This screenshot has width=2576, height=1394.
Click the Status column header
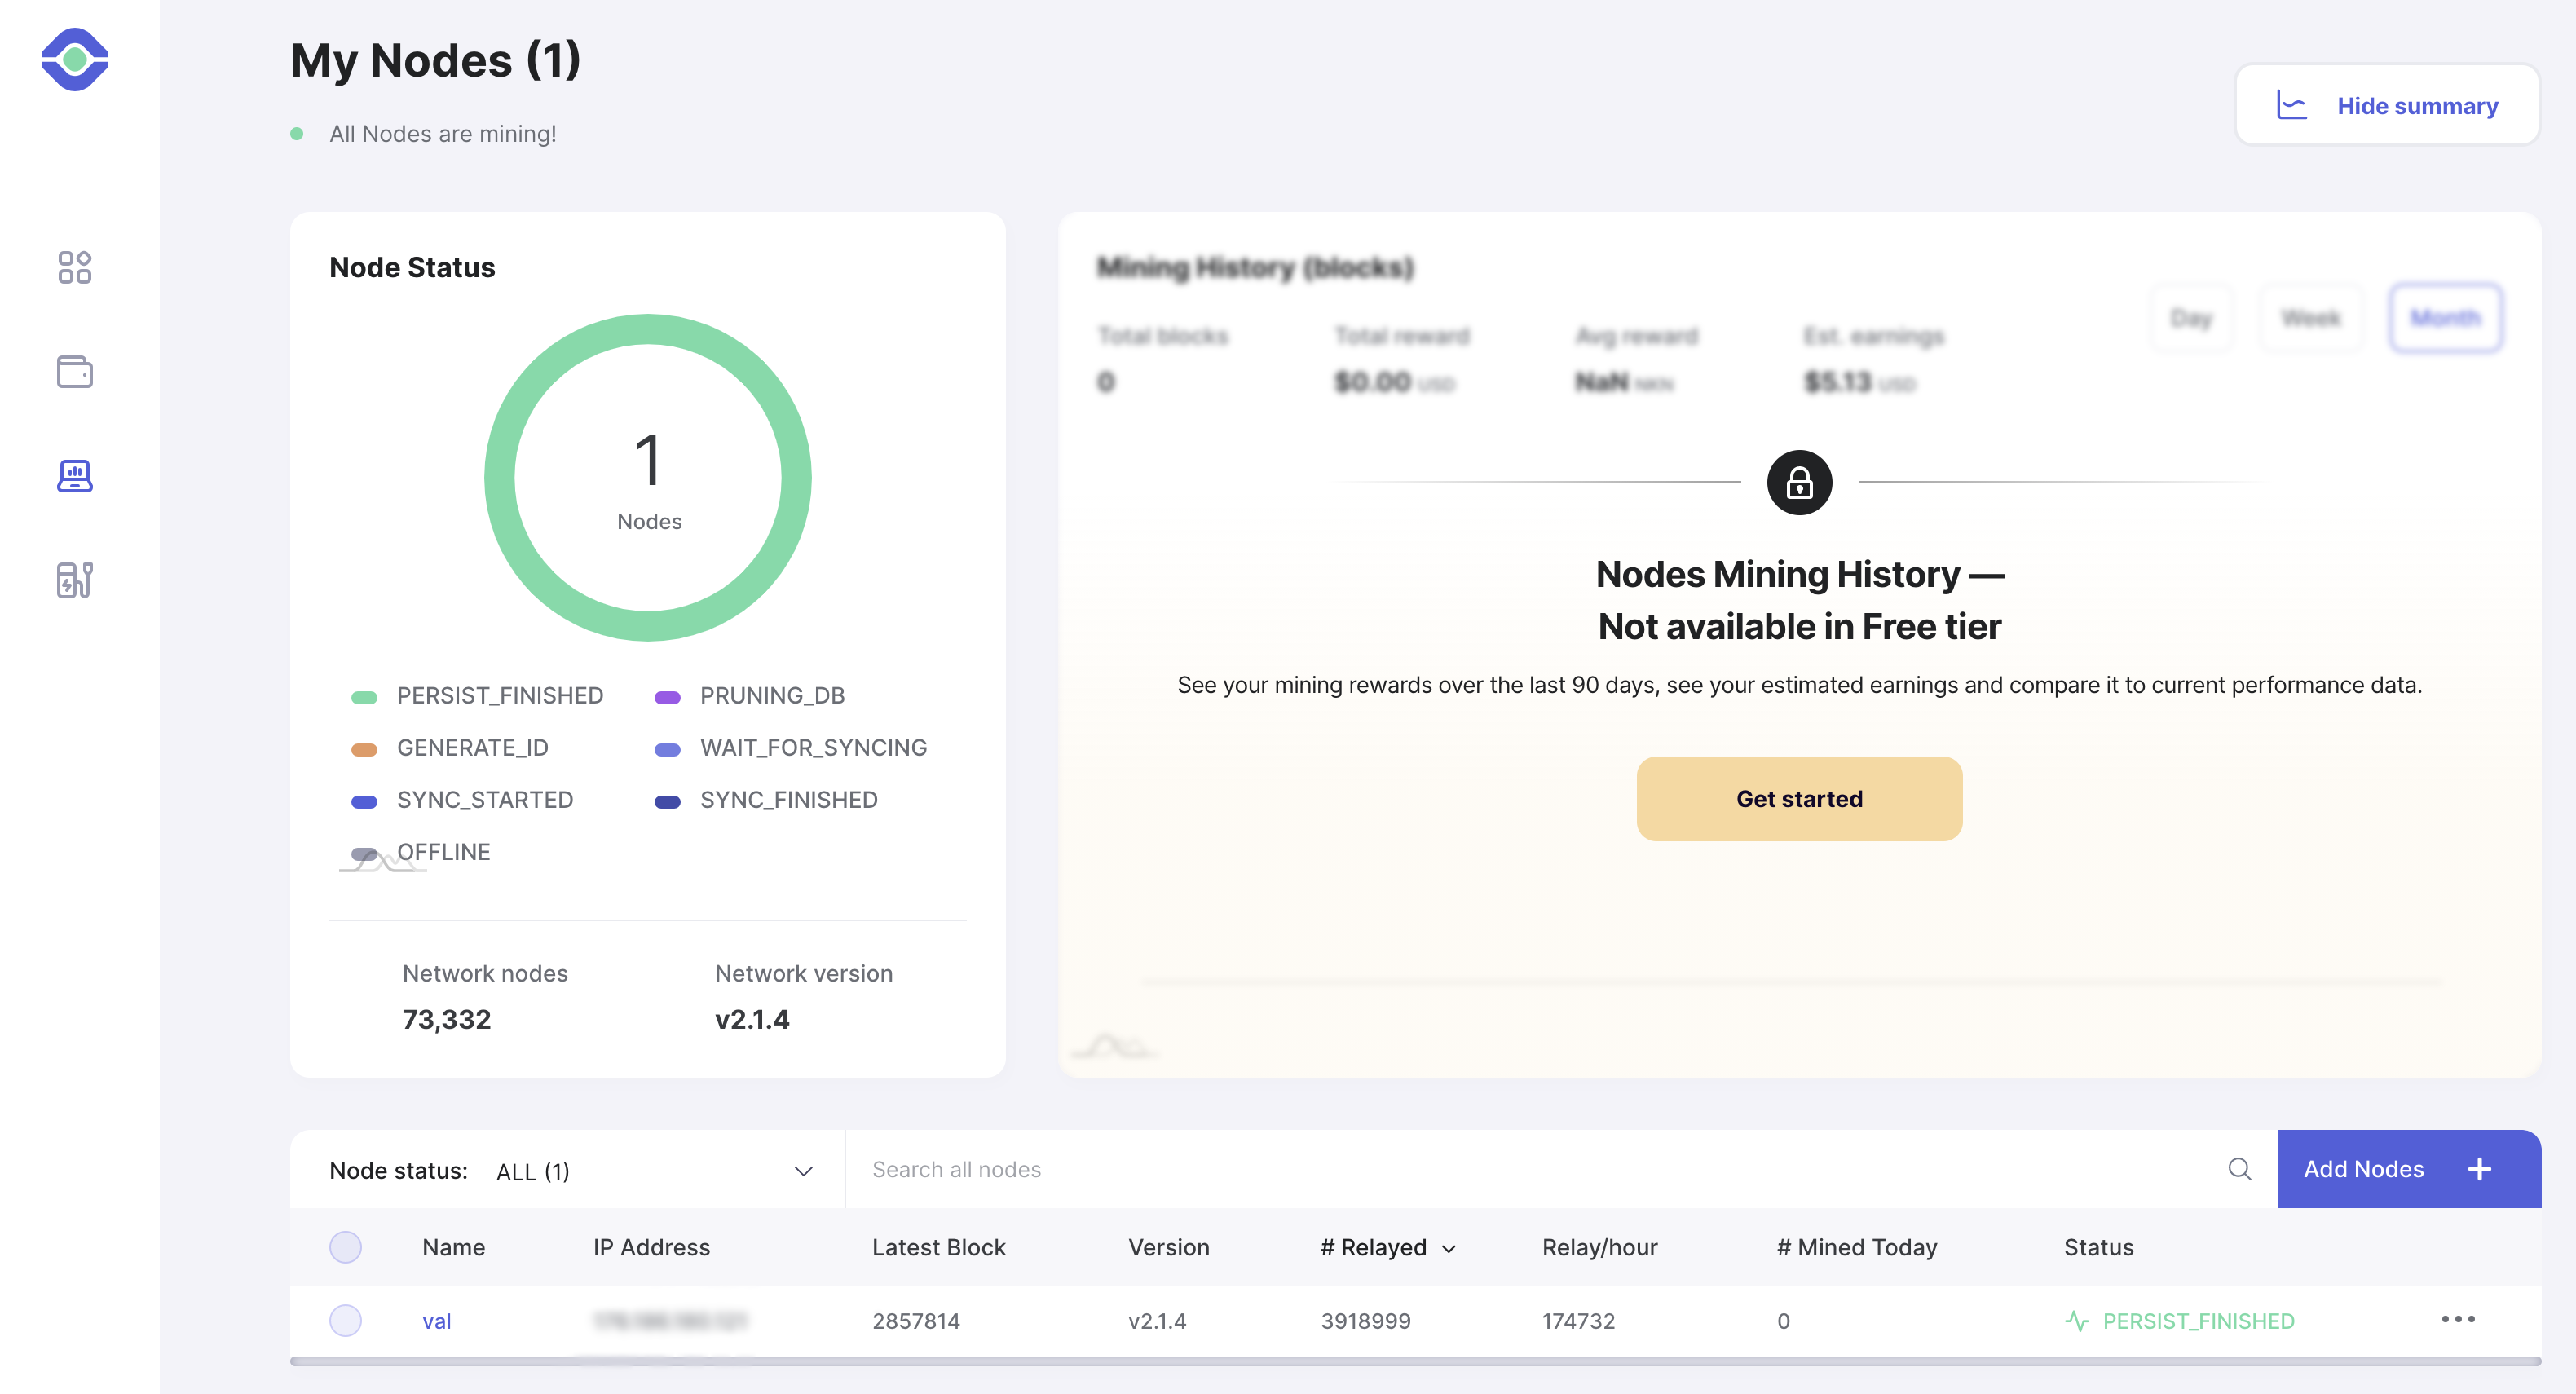click(x=2098, y=1247)
